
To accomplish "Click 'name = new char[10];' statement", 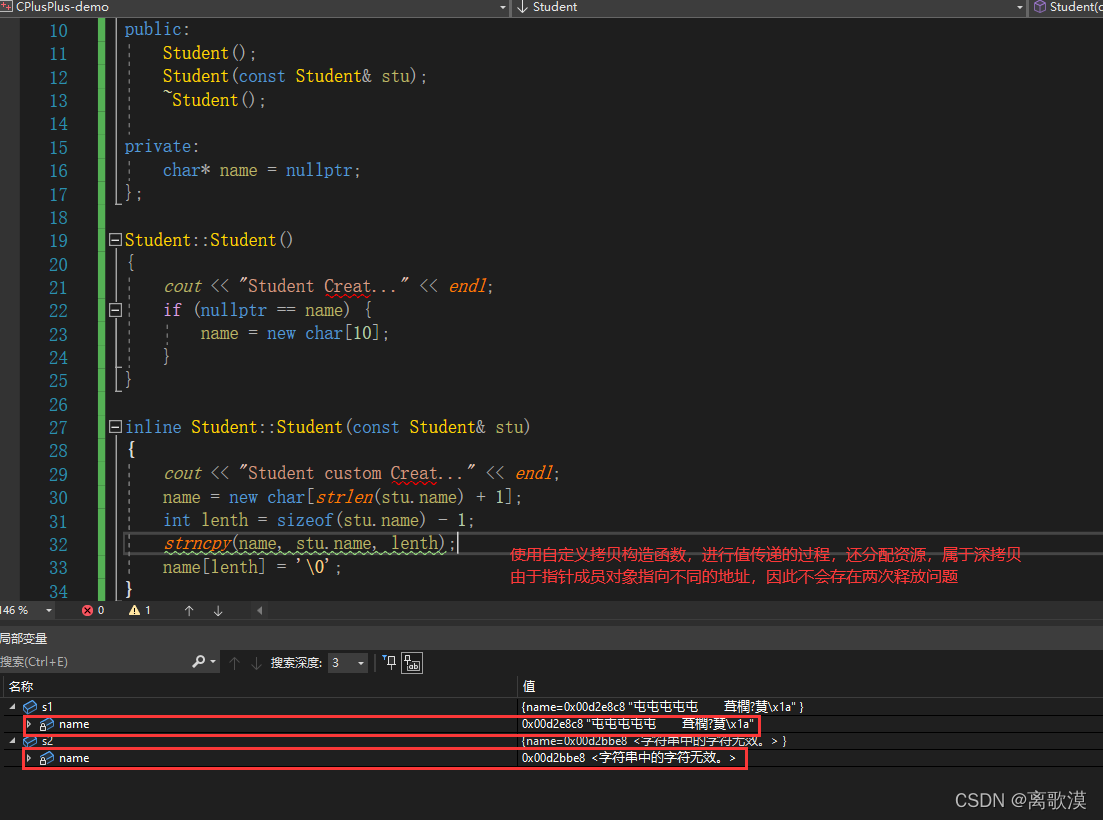I will point(295,333).
